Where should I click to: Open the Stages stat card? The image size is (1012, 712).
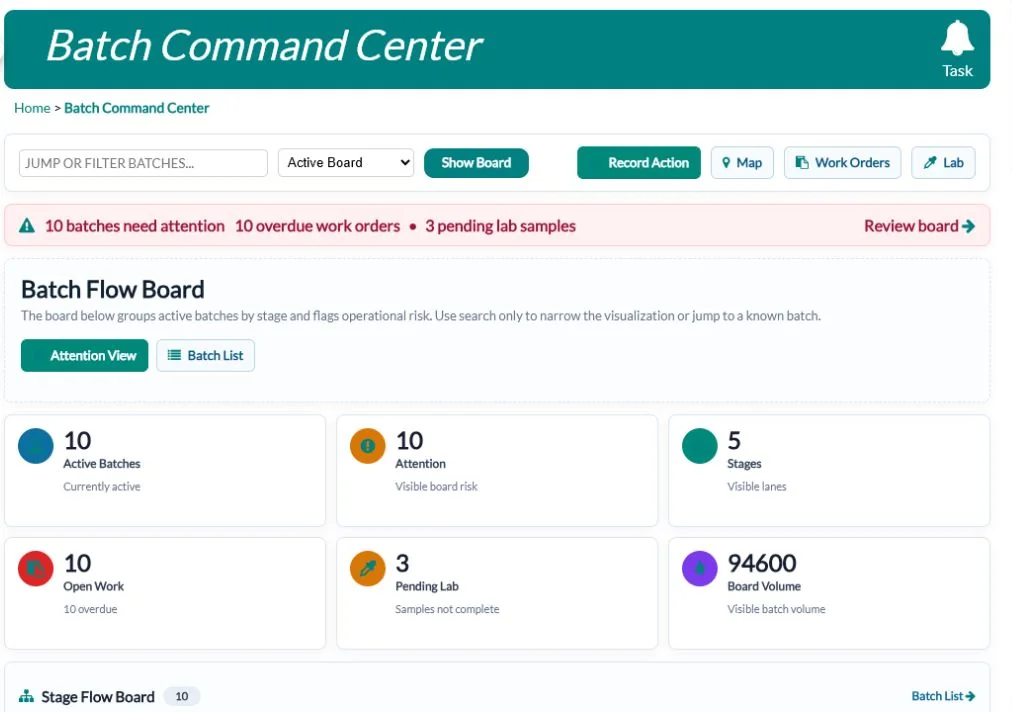829,471
